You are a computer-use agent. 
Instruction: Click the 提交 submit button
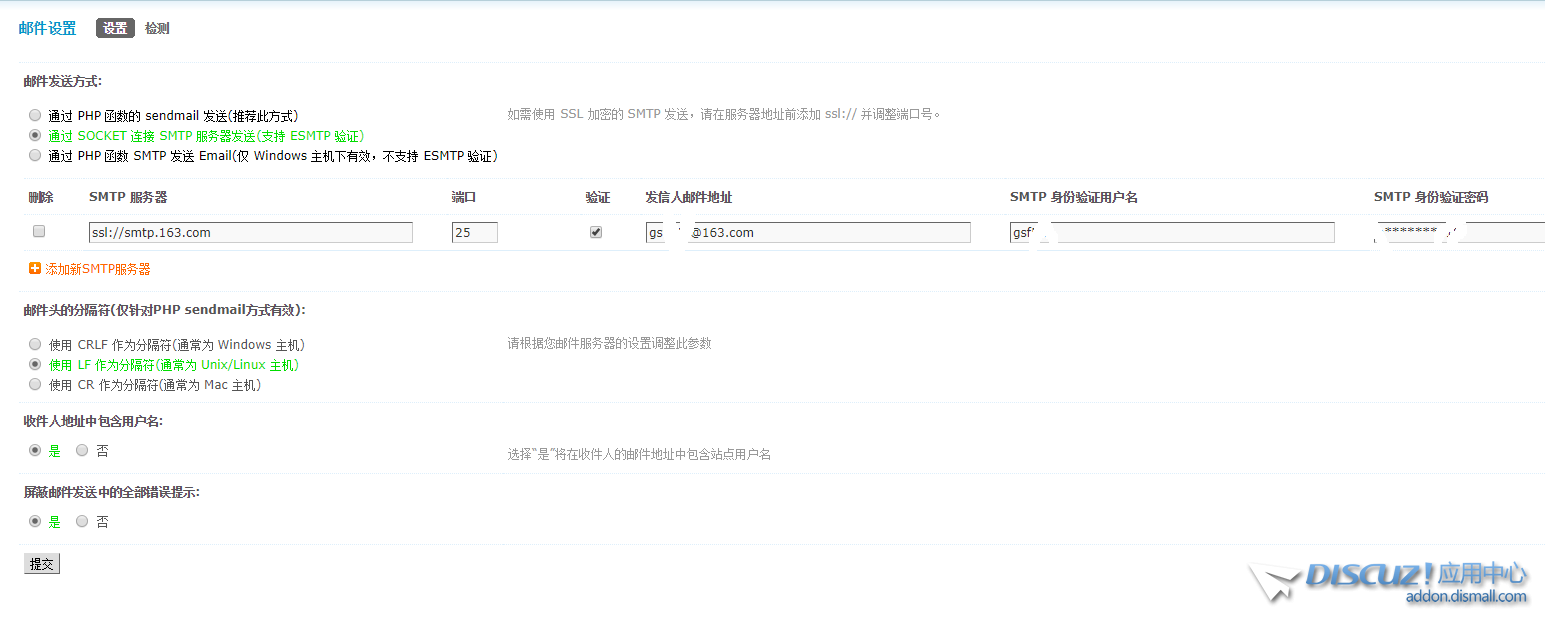[x=42, y=564]
